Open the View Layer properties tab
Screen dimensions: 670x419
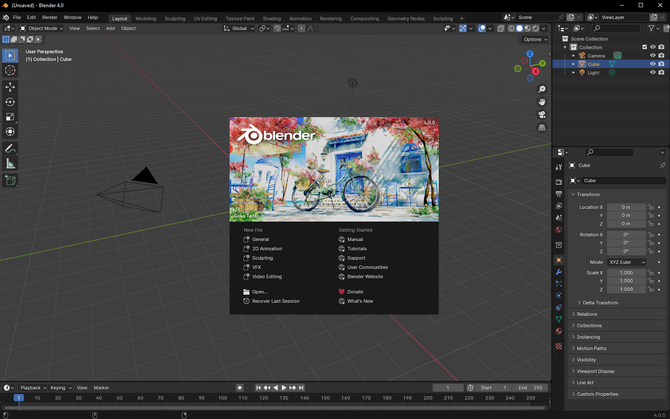pyautogui.click(x=558, y=206)
